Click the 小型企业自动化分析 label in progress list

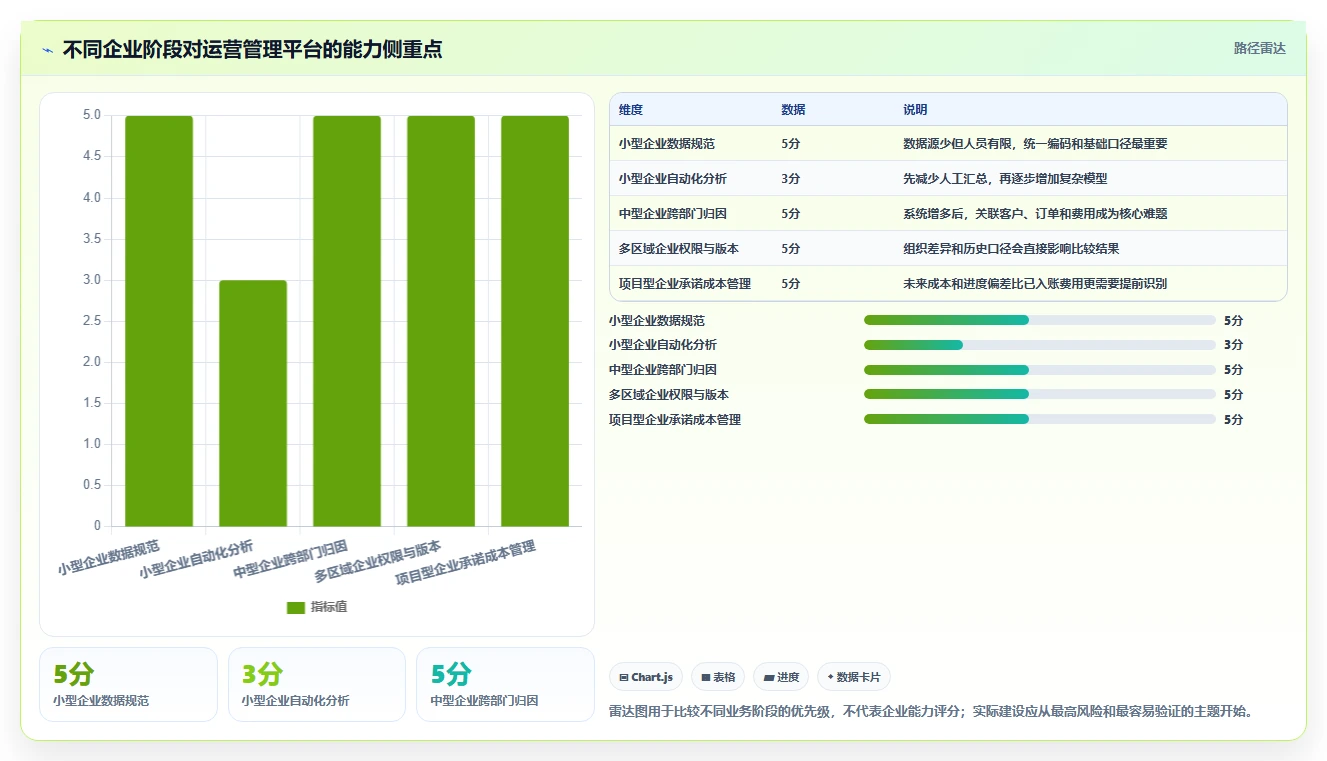(x=663, y=345)
